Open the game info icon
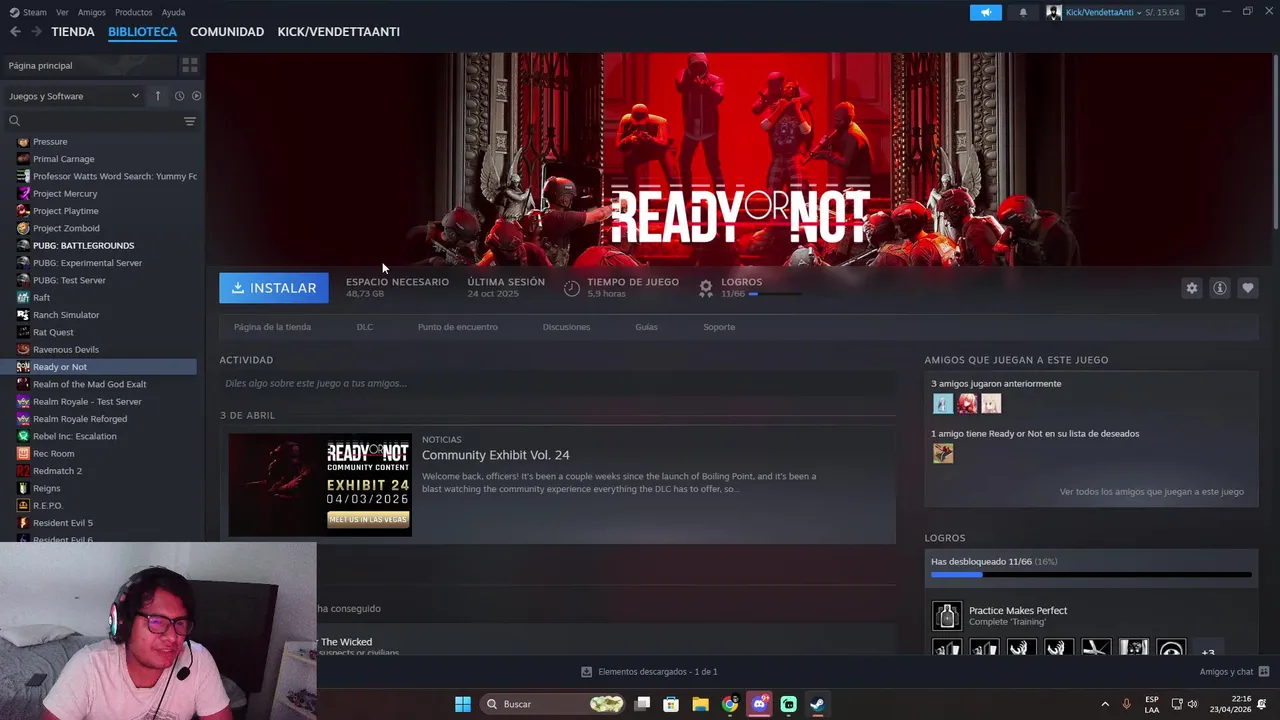 point(1220,288)
